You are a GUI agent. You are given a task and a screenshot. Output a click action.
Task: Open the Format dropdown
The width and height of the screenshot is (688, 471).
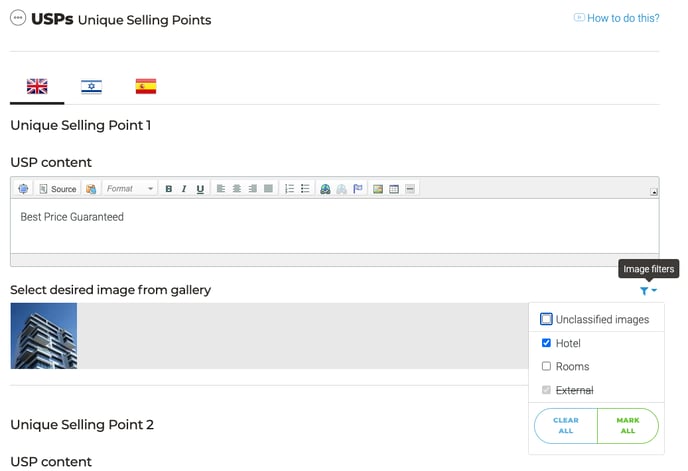pos(130,189)
